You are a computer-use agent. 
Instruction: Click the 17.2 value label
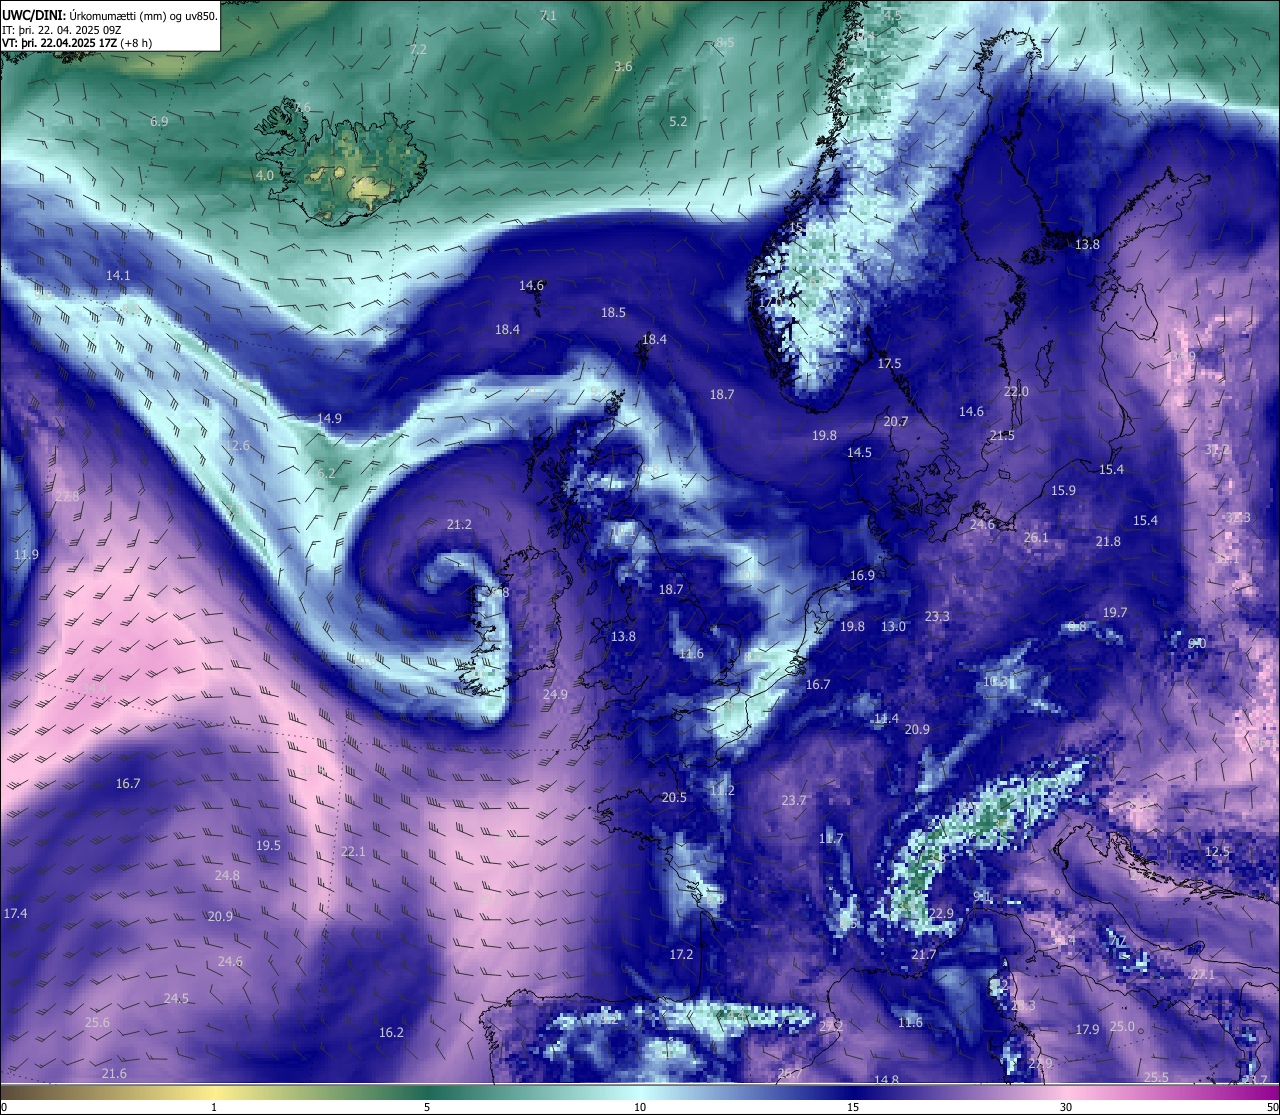(681, 955)
